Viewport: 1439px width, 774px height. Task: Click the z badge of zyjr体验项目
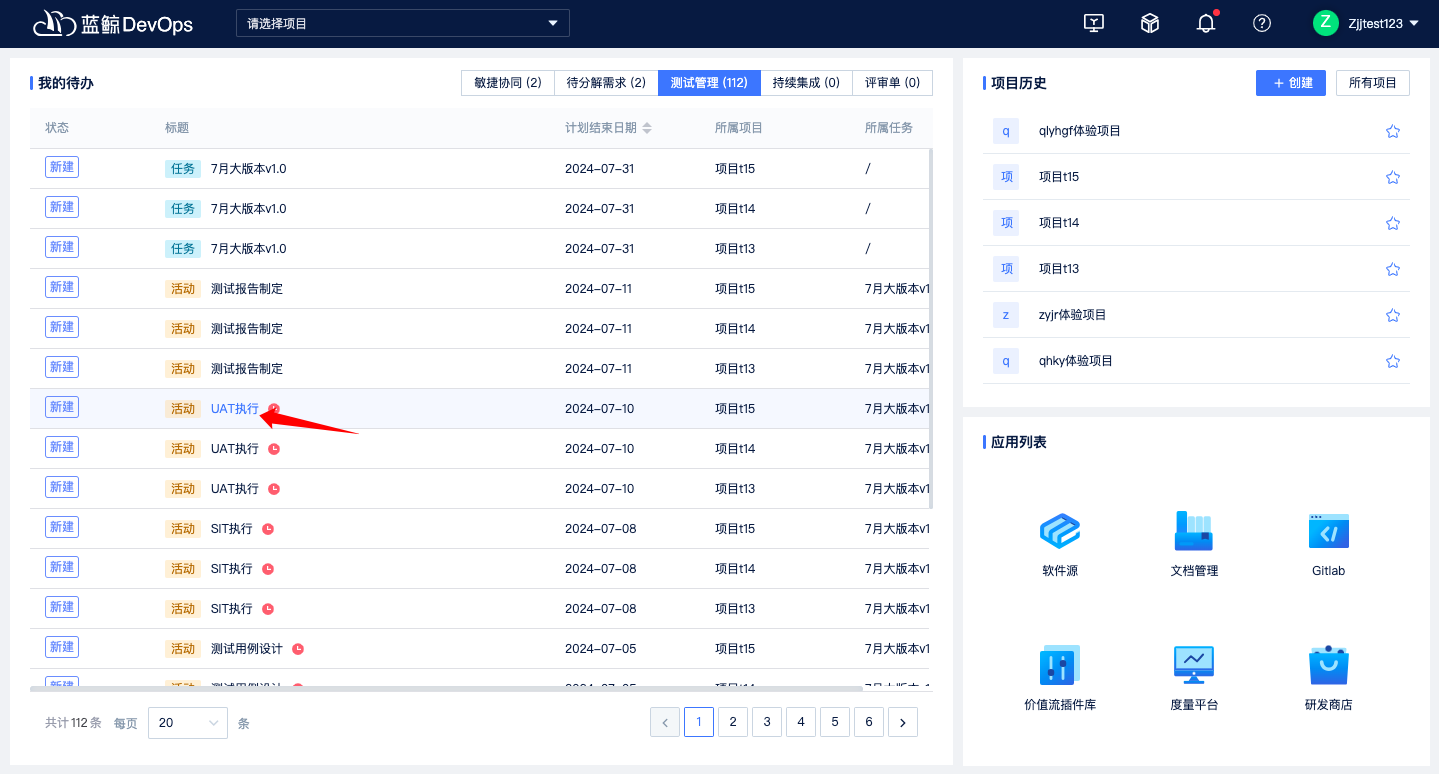tap(1006, 315)
